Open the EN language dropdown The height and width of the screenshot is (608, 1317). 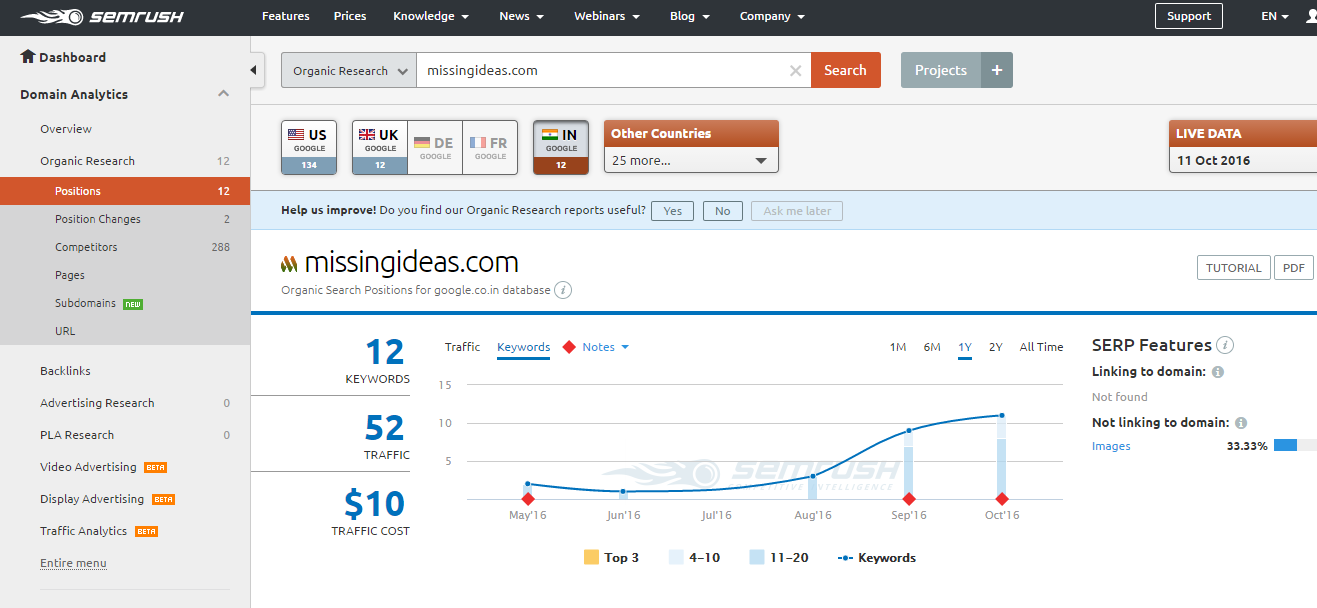[1275, 17]
